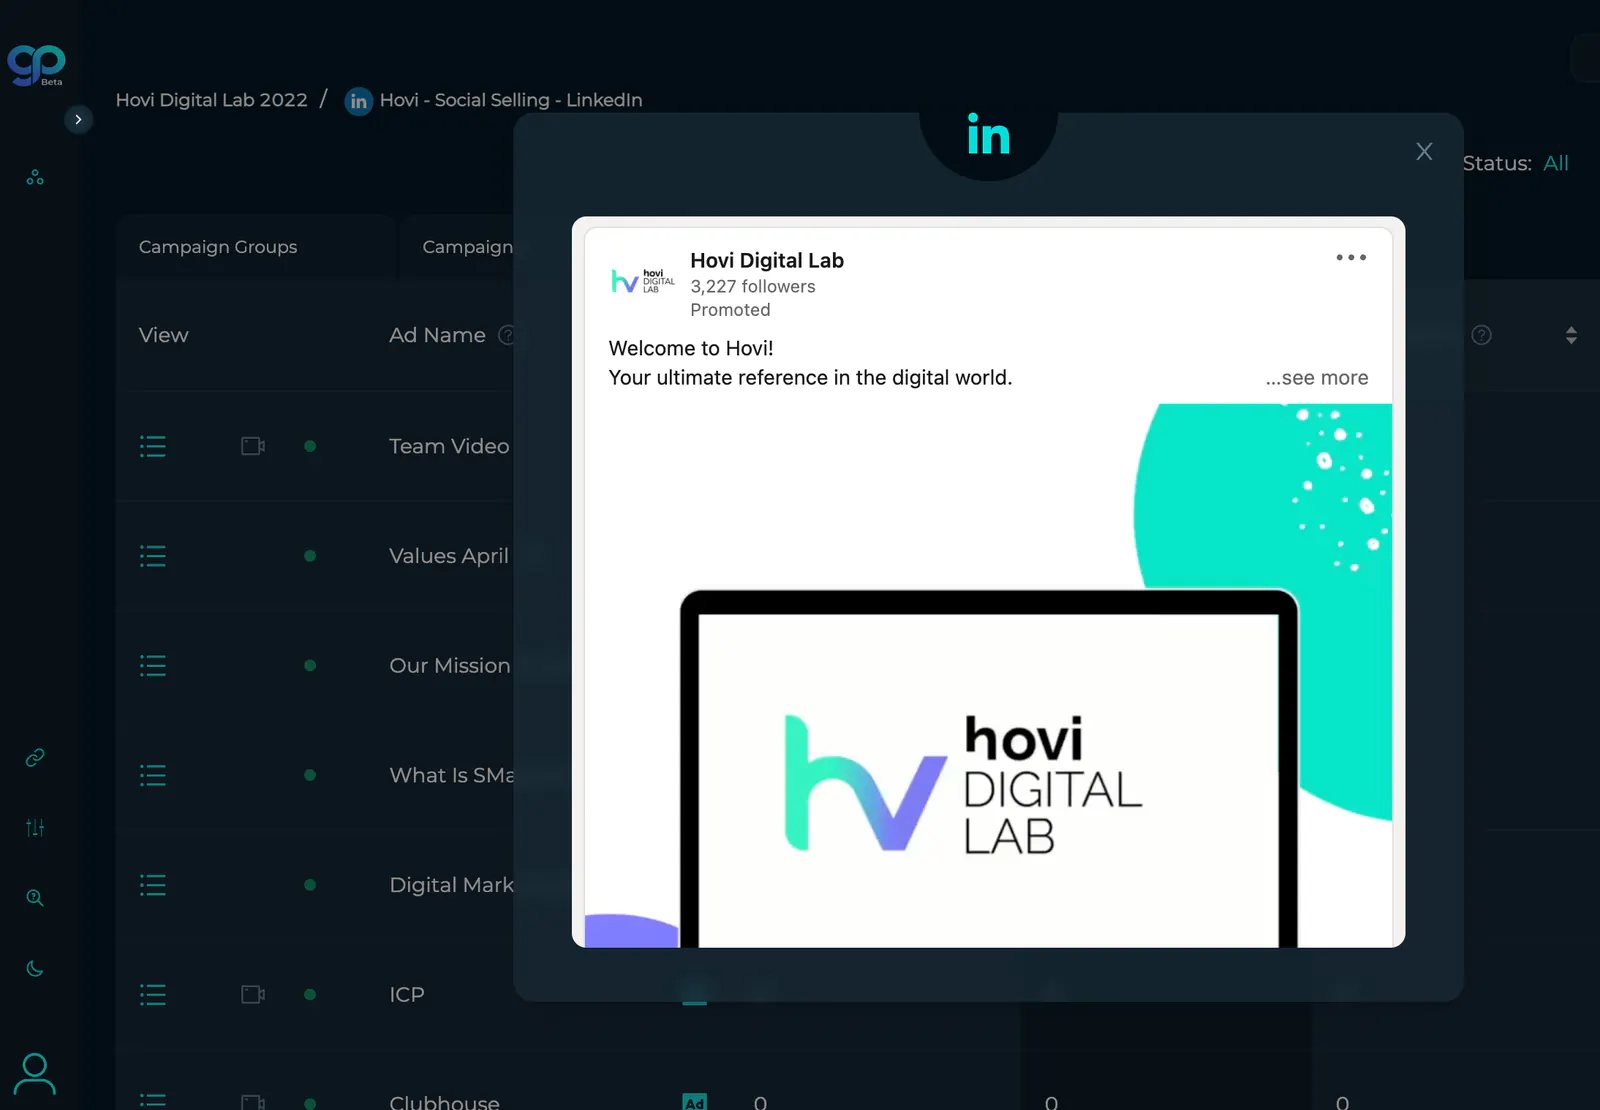Click the Hovi Digital Lab page name

(x=767, y=261)
